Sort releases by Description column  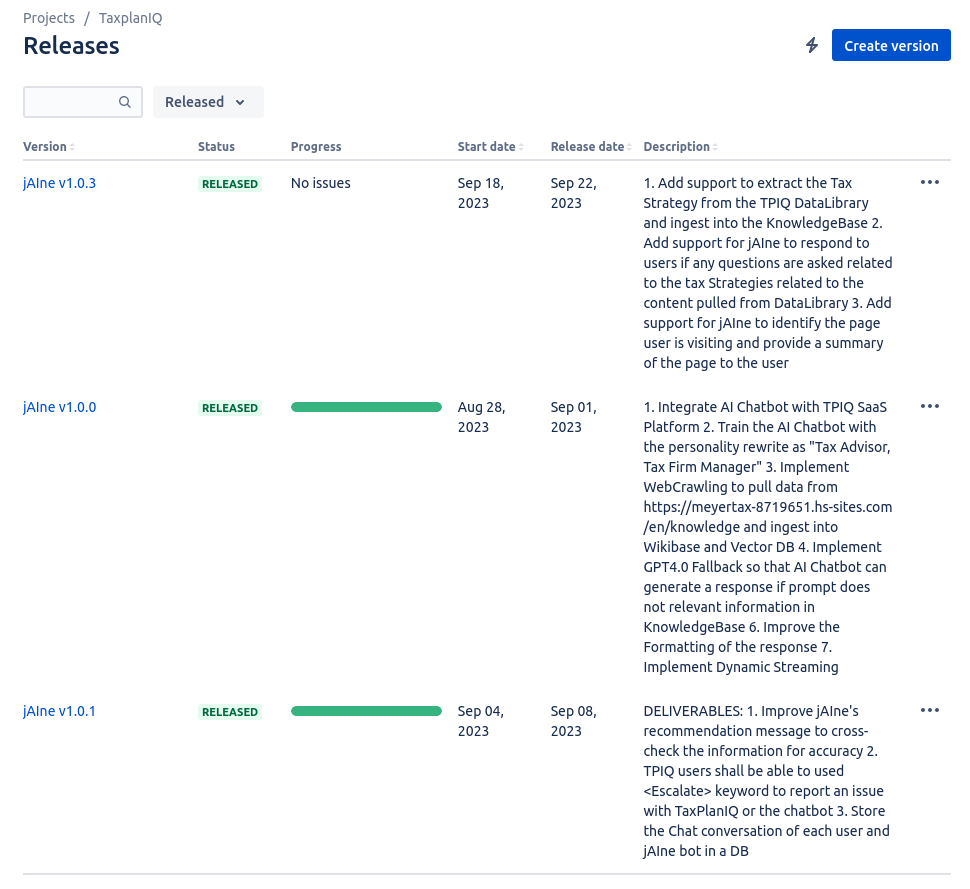(680, 147)
